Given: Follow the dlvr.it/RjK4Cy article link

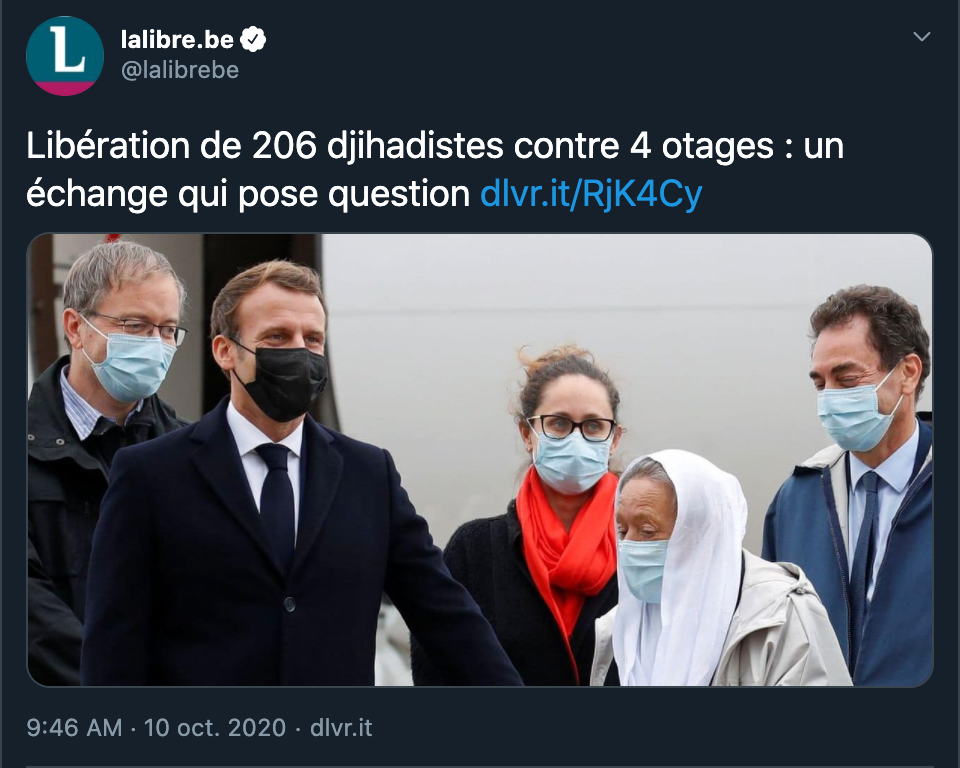Looking at the screenshot, I should click(591, 195).
